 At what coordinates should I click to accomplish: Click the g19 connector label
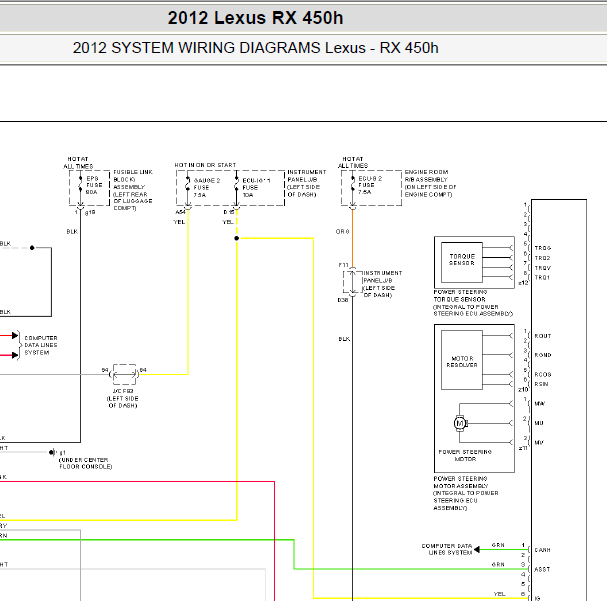(90, 212)
